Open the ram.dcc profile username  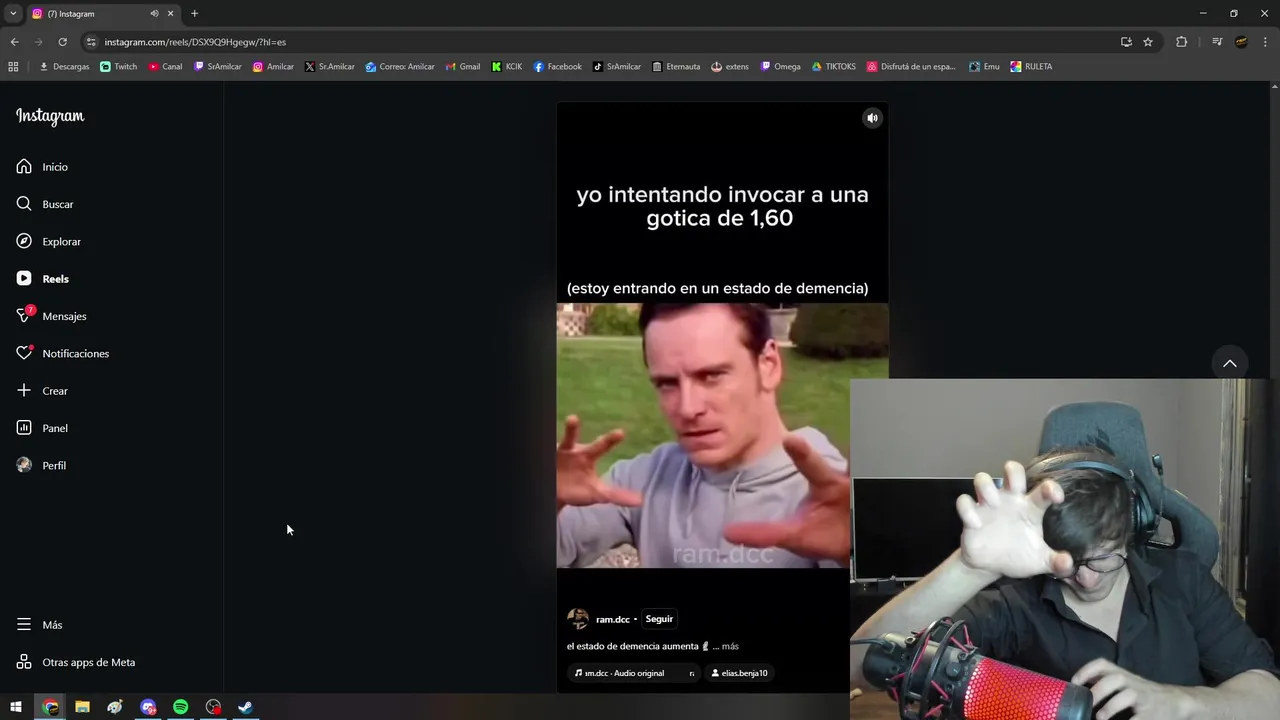613,619
